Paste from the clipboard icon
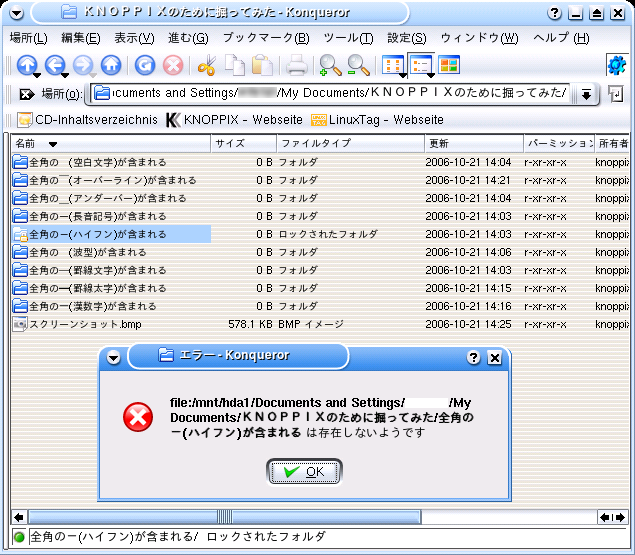Image resolution: width=635 pixels, height=555 pixels. [x=262, y=65]
